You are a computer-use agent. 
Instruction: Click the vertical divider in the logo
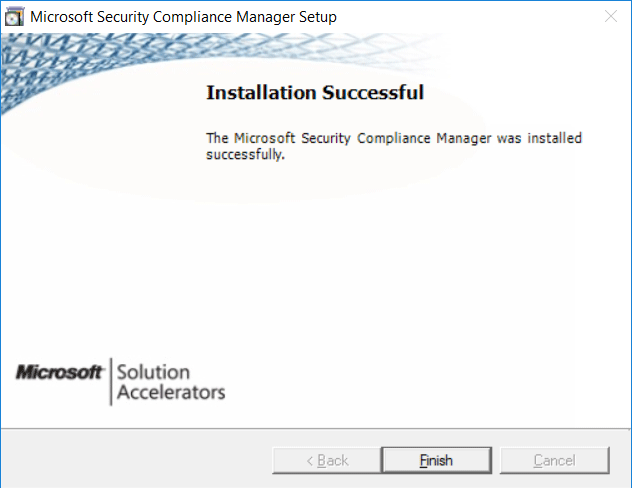point(111,381)
